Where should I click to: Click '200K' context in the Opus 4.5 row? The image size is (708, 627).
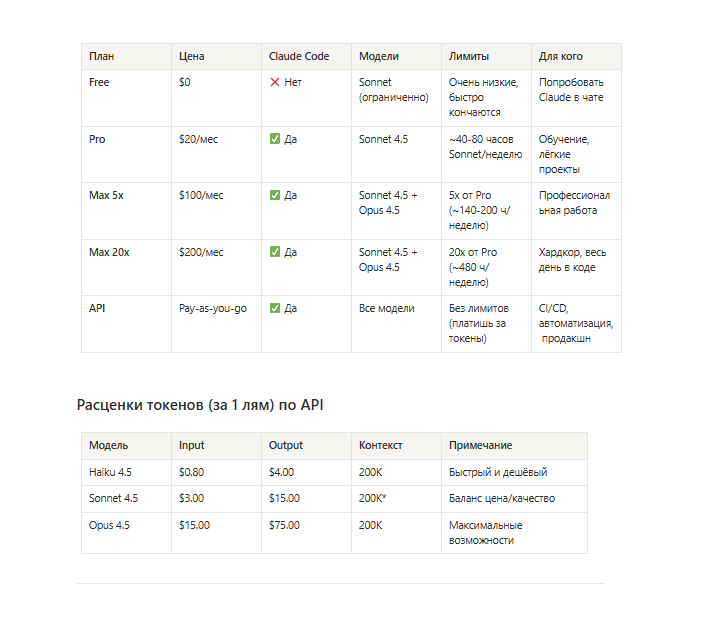click(x=371, y=525)
